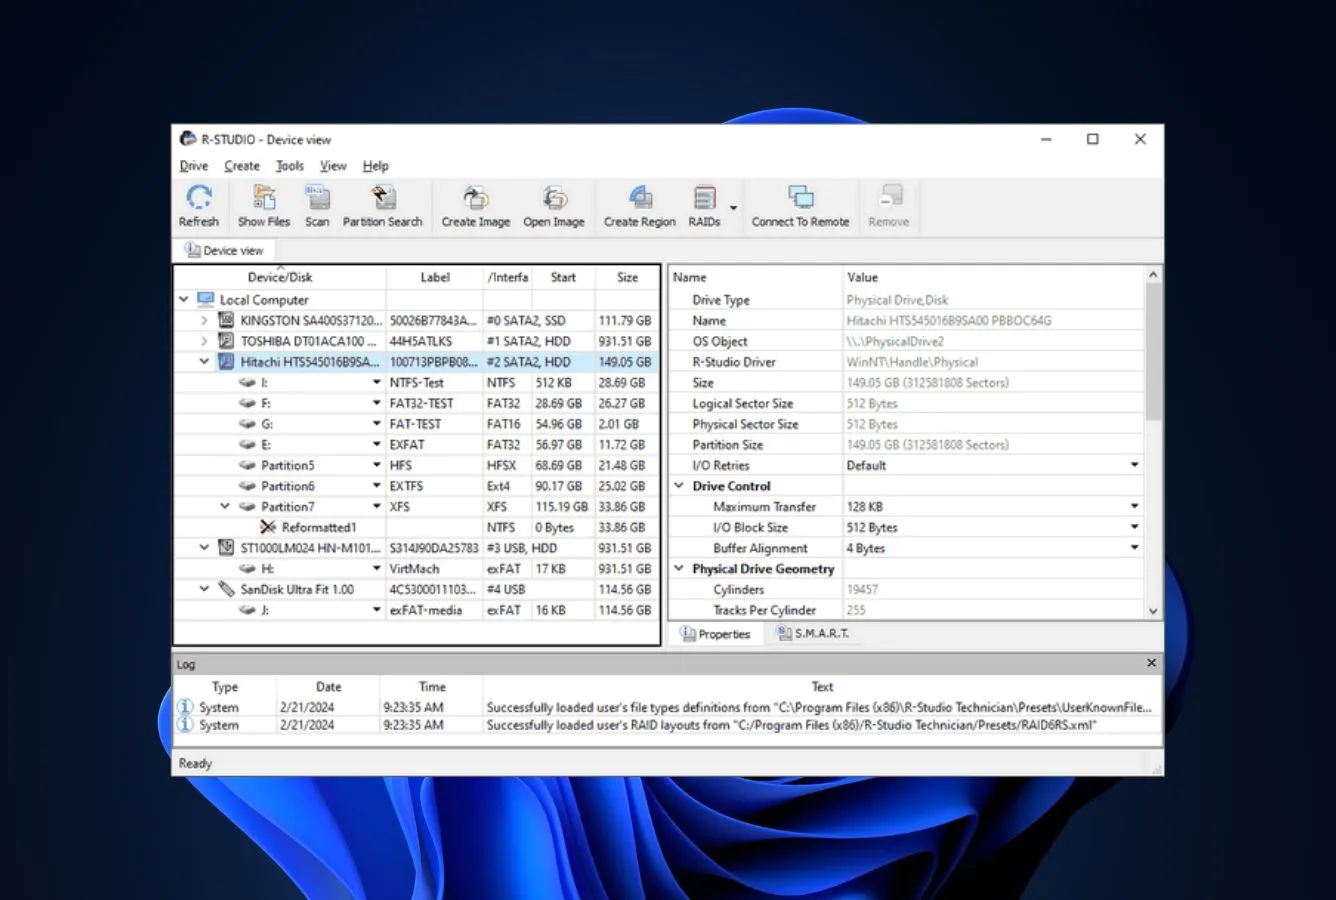
Task: Click the KINGSTON SA400S37120 drive icon
Action: 227,320
